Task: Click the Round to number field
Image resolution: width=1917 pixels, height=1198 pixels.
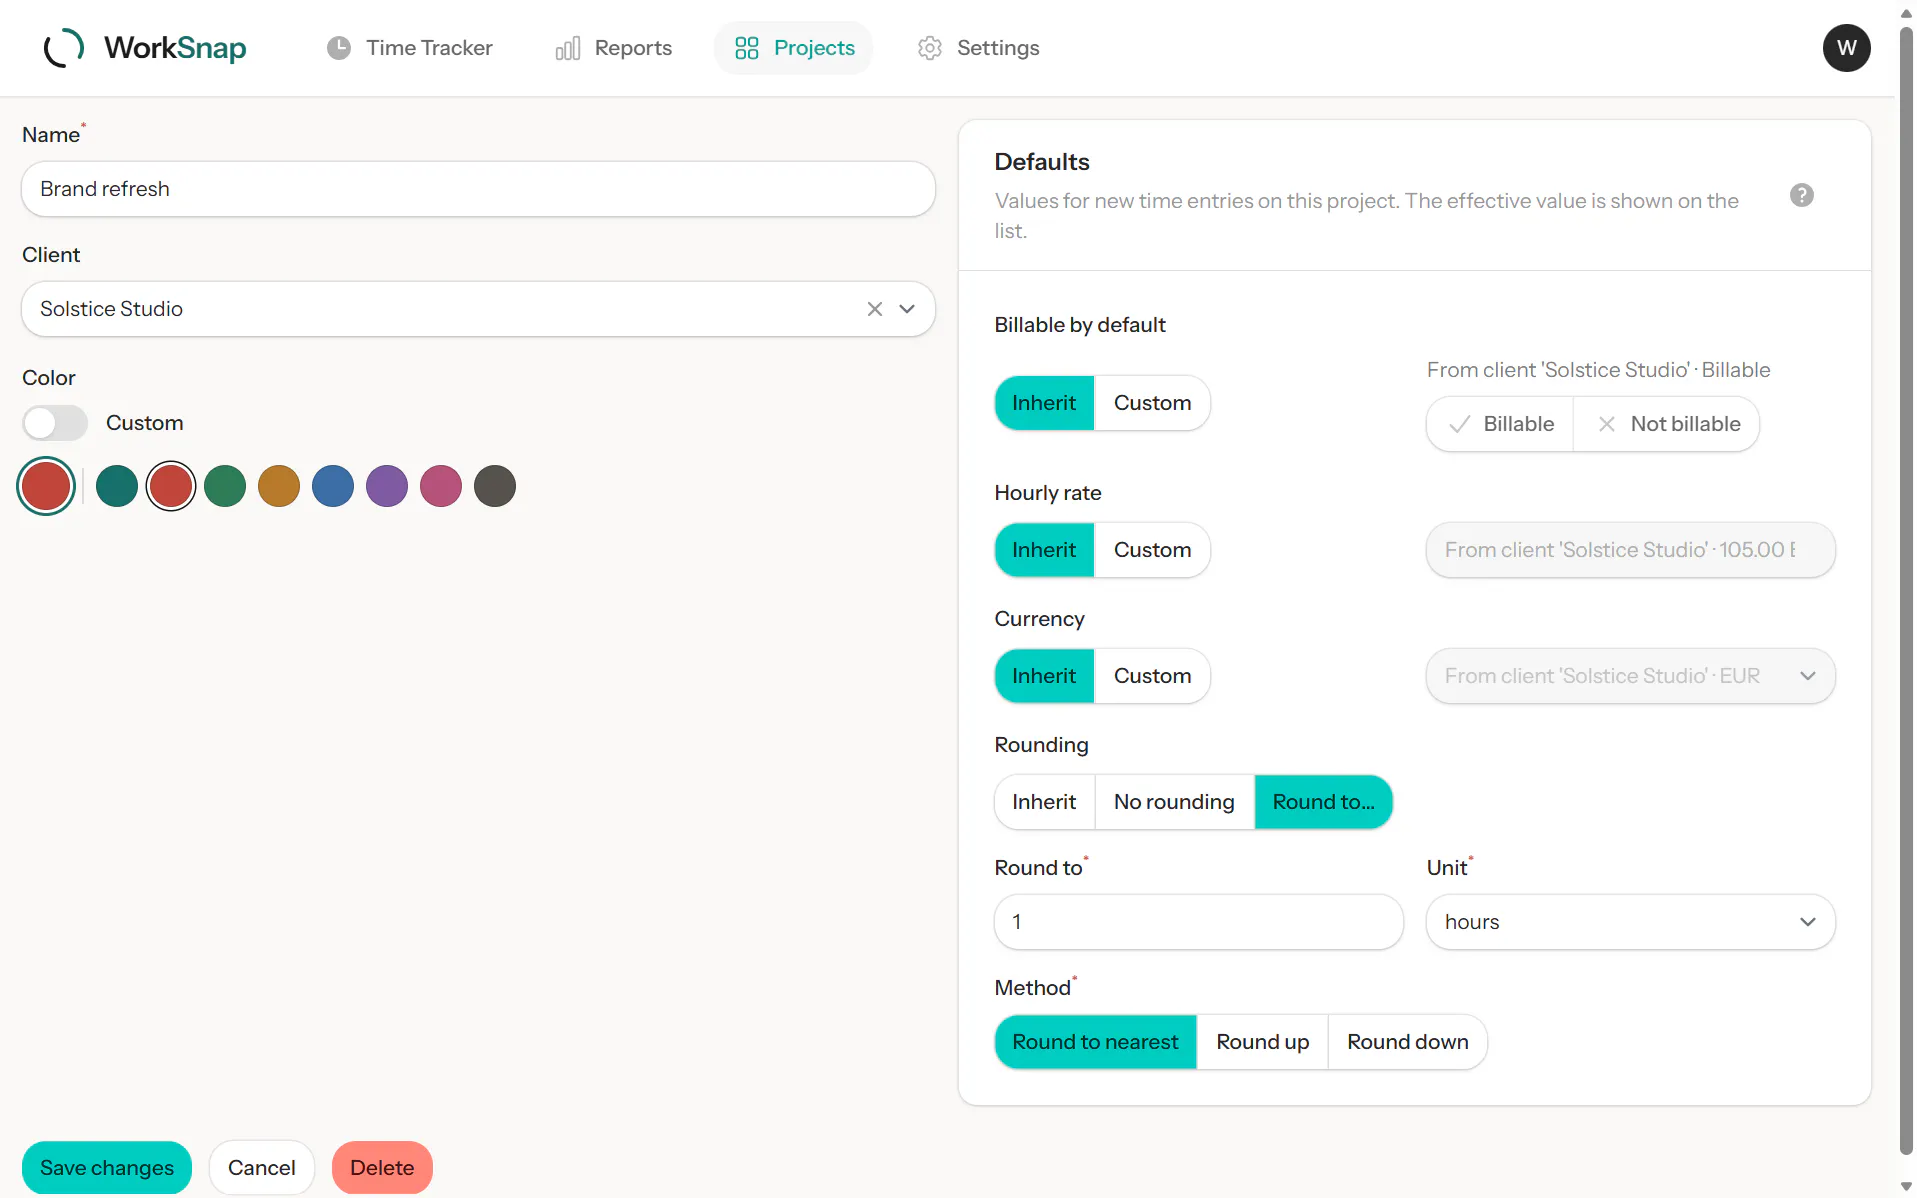Action: click(1198, 922)
